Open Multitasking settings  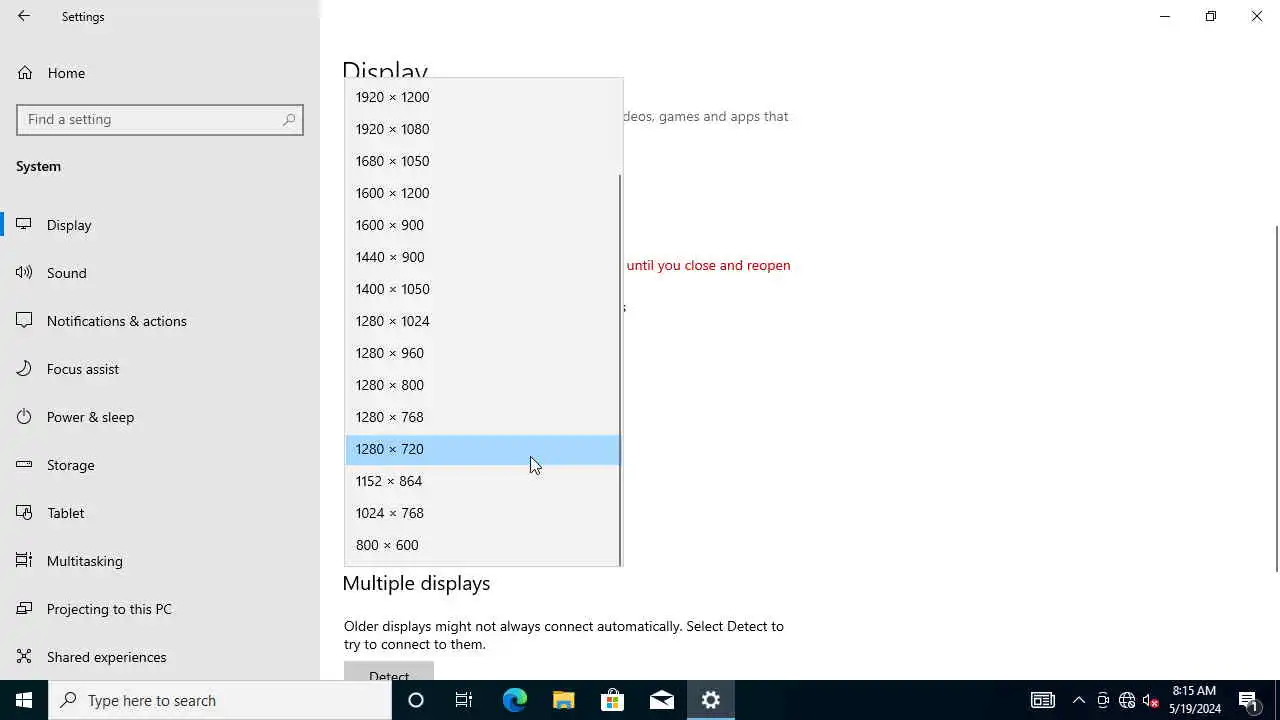[x=160, y=561]
